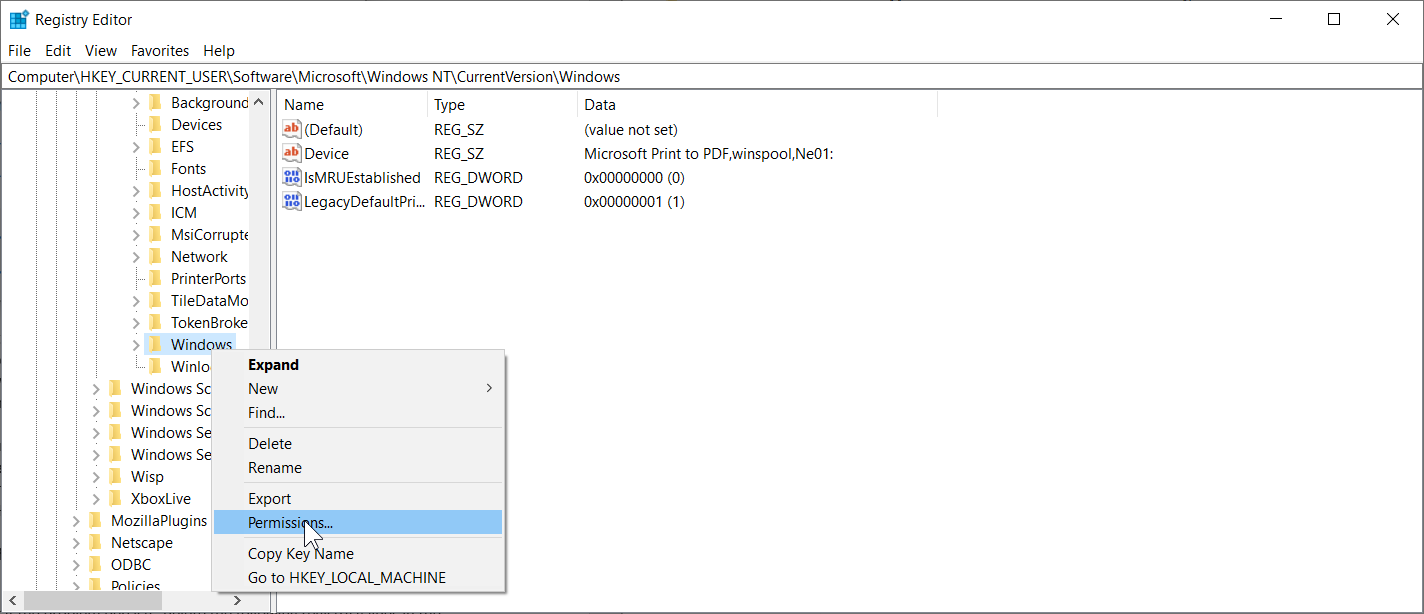Viewport: 1424px width, 614px height.
Task: Choose Expand in the context menu
Action: [358, 365]
